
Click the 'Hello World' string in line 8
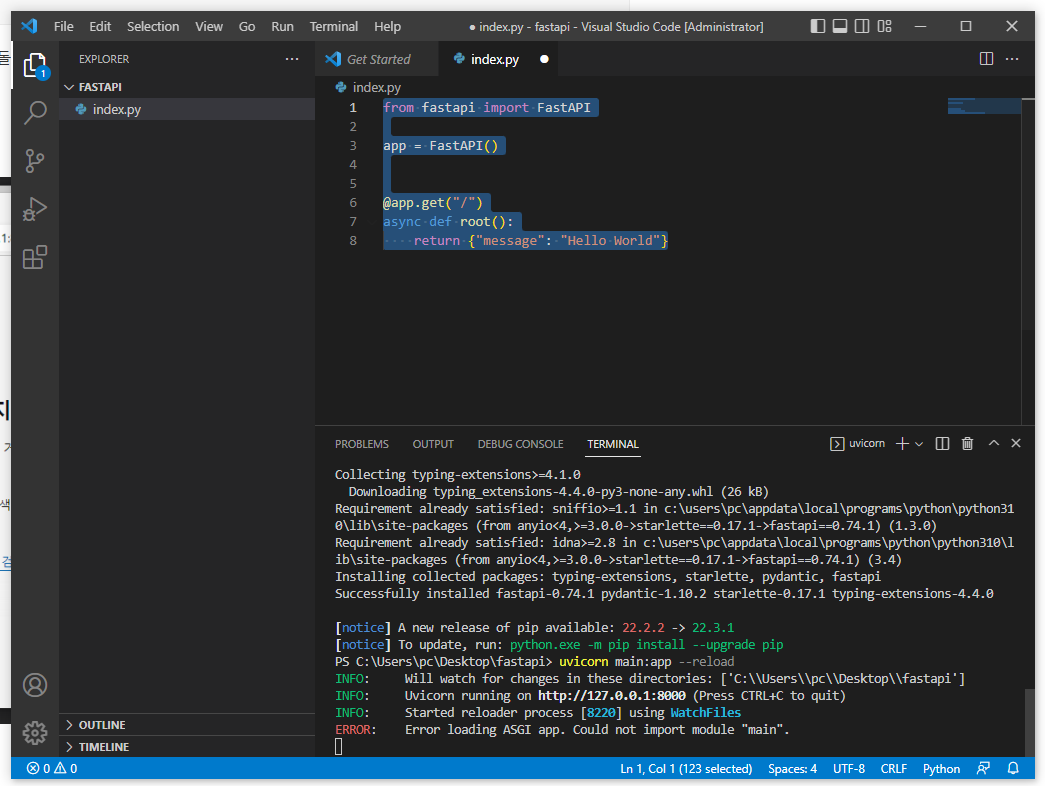click(610, 241)
